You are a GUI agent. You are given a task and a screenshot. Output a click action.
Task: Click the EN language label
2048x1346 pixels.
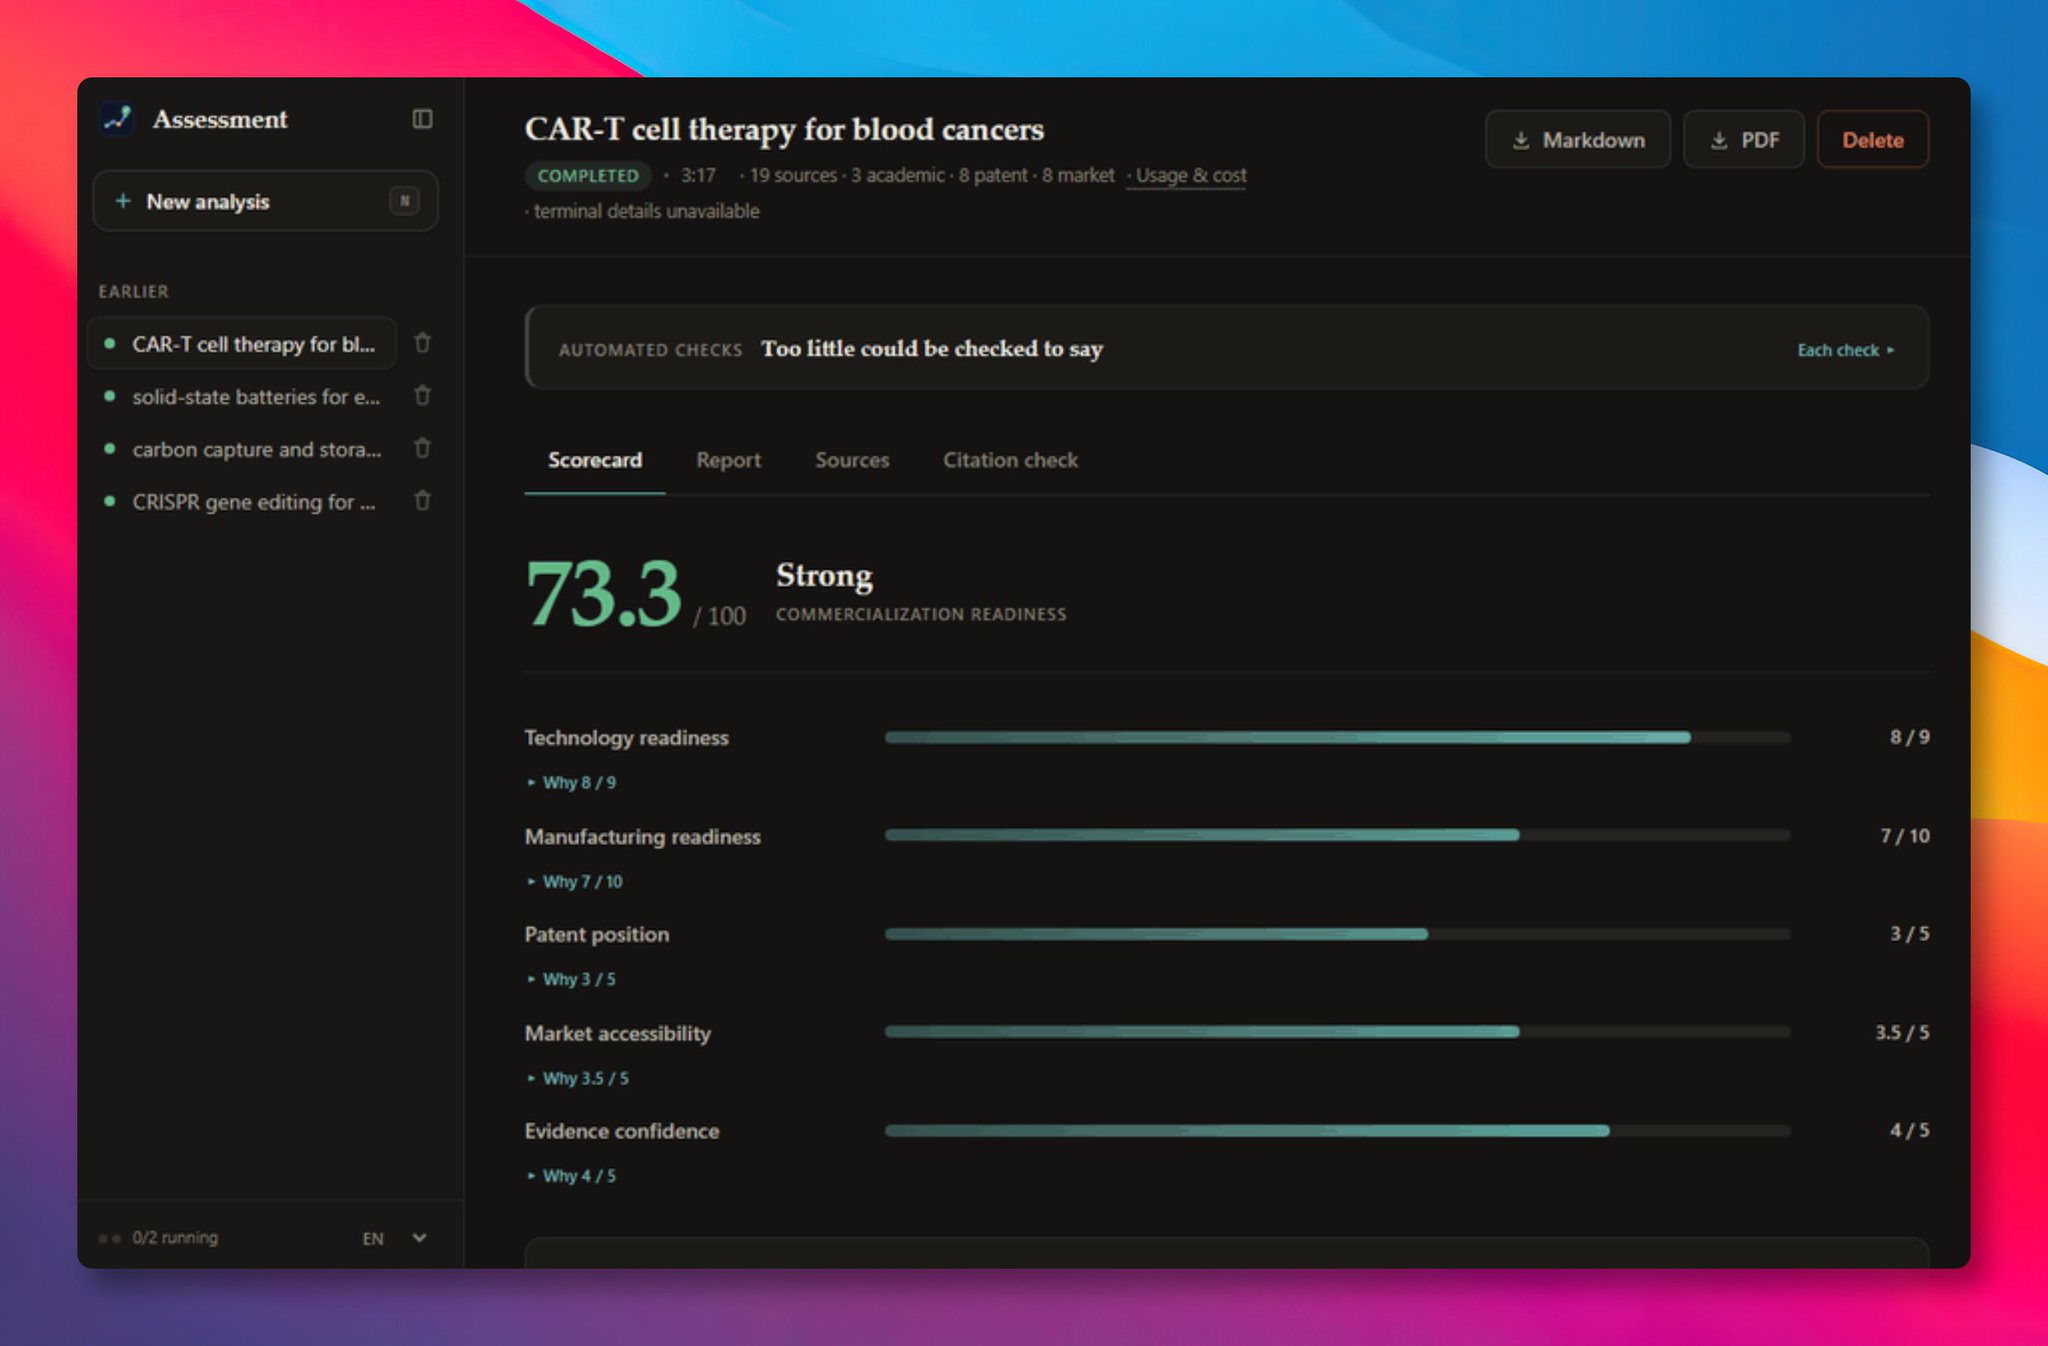373,1238
